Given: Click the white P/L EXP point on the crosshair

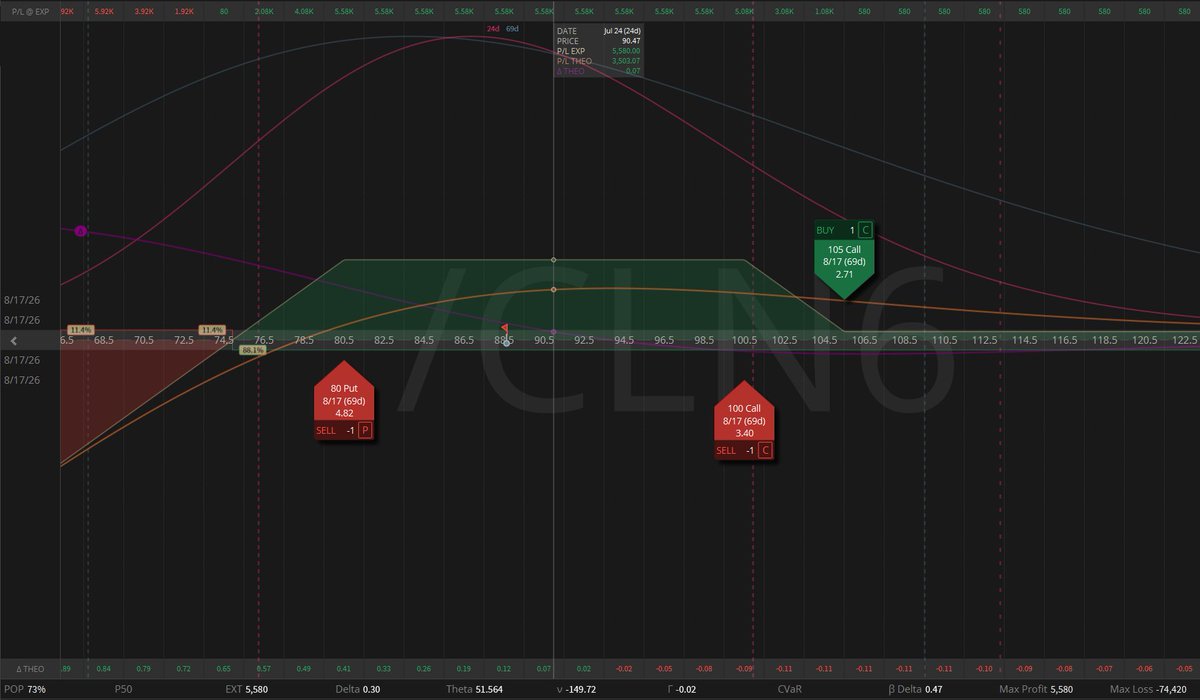Looking at the screenshot, I should point(554,260).
